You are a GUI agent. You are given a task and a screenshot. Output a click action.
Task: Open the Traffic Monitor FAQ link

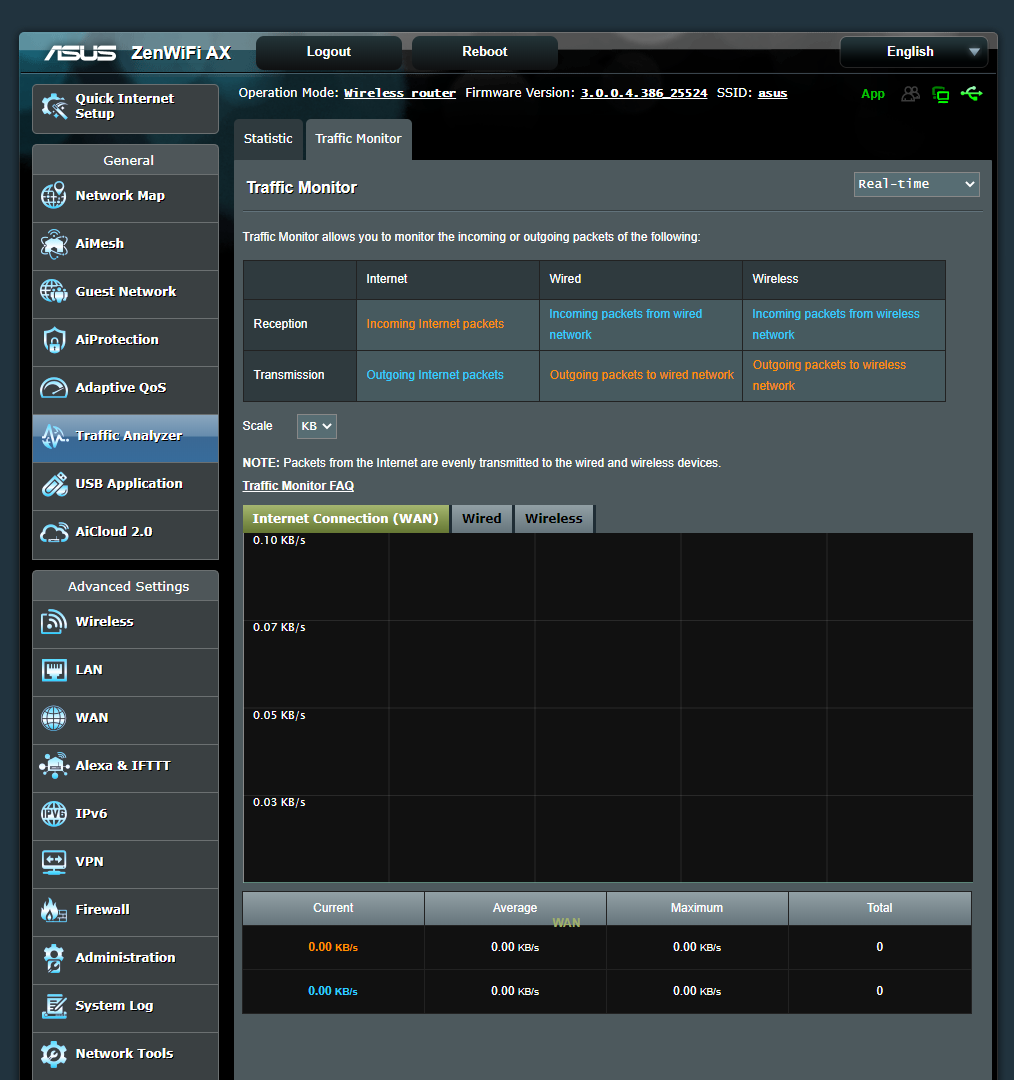pos(298,486)
